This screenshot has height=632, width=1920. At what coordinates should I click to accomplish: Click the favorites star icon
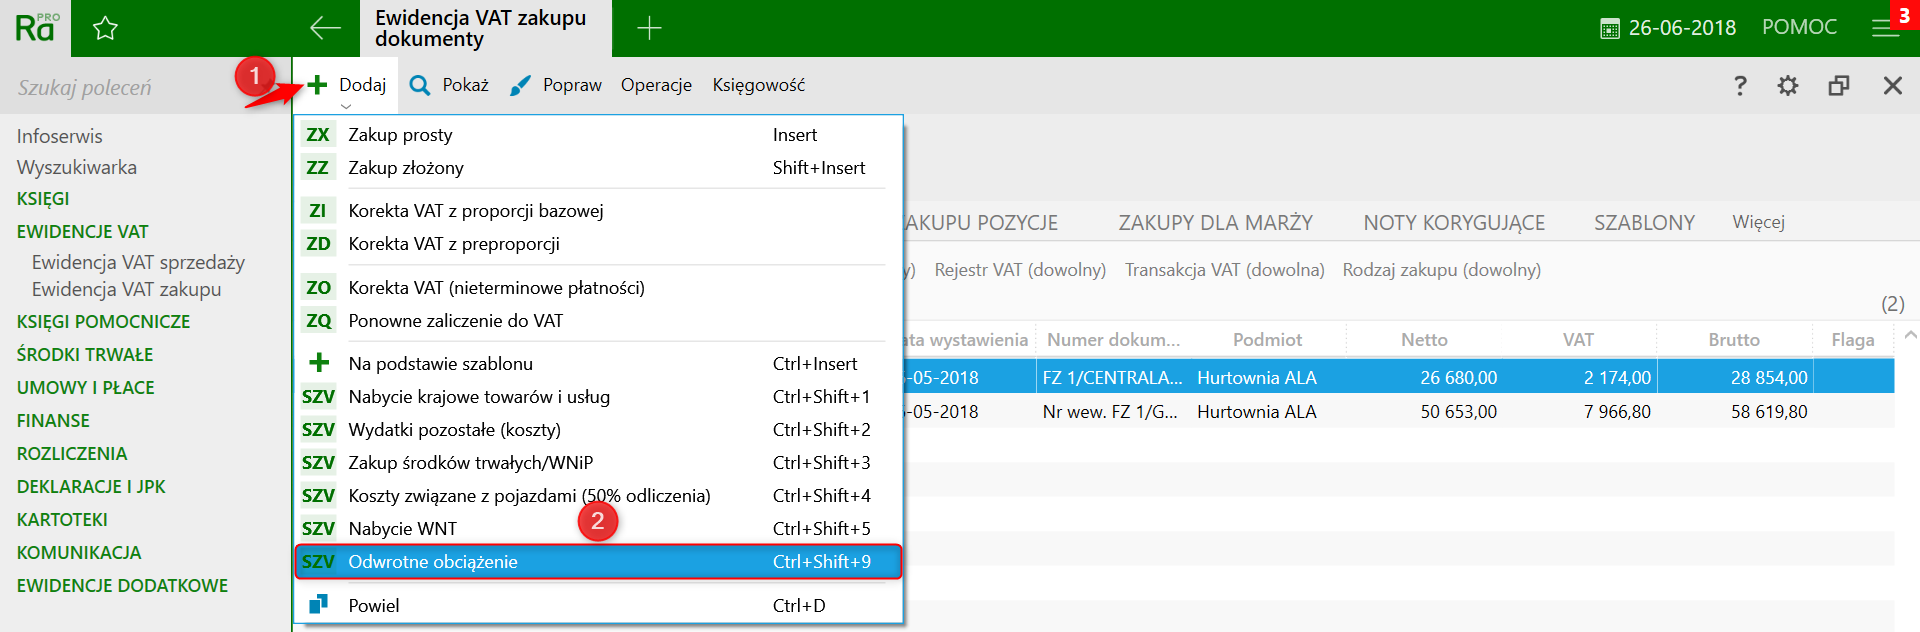click(x=105, y=29)
